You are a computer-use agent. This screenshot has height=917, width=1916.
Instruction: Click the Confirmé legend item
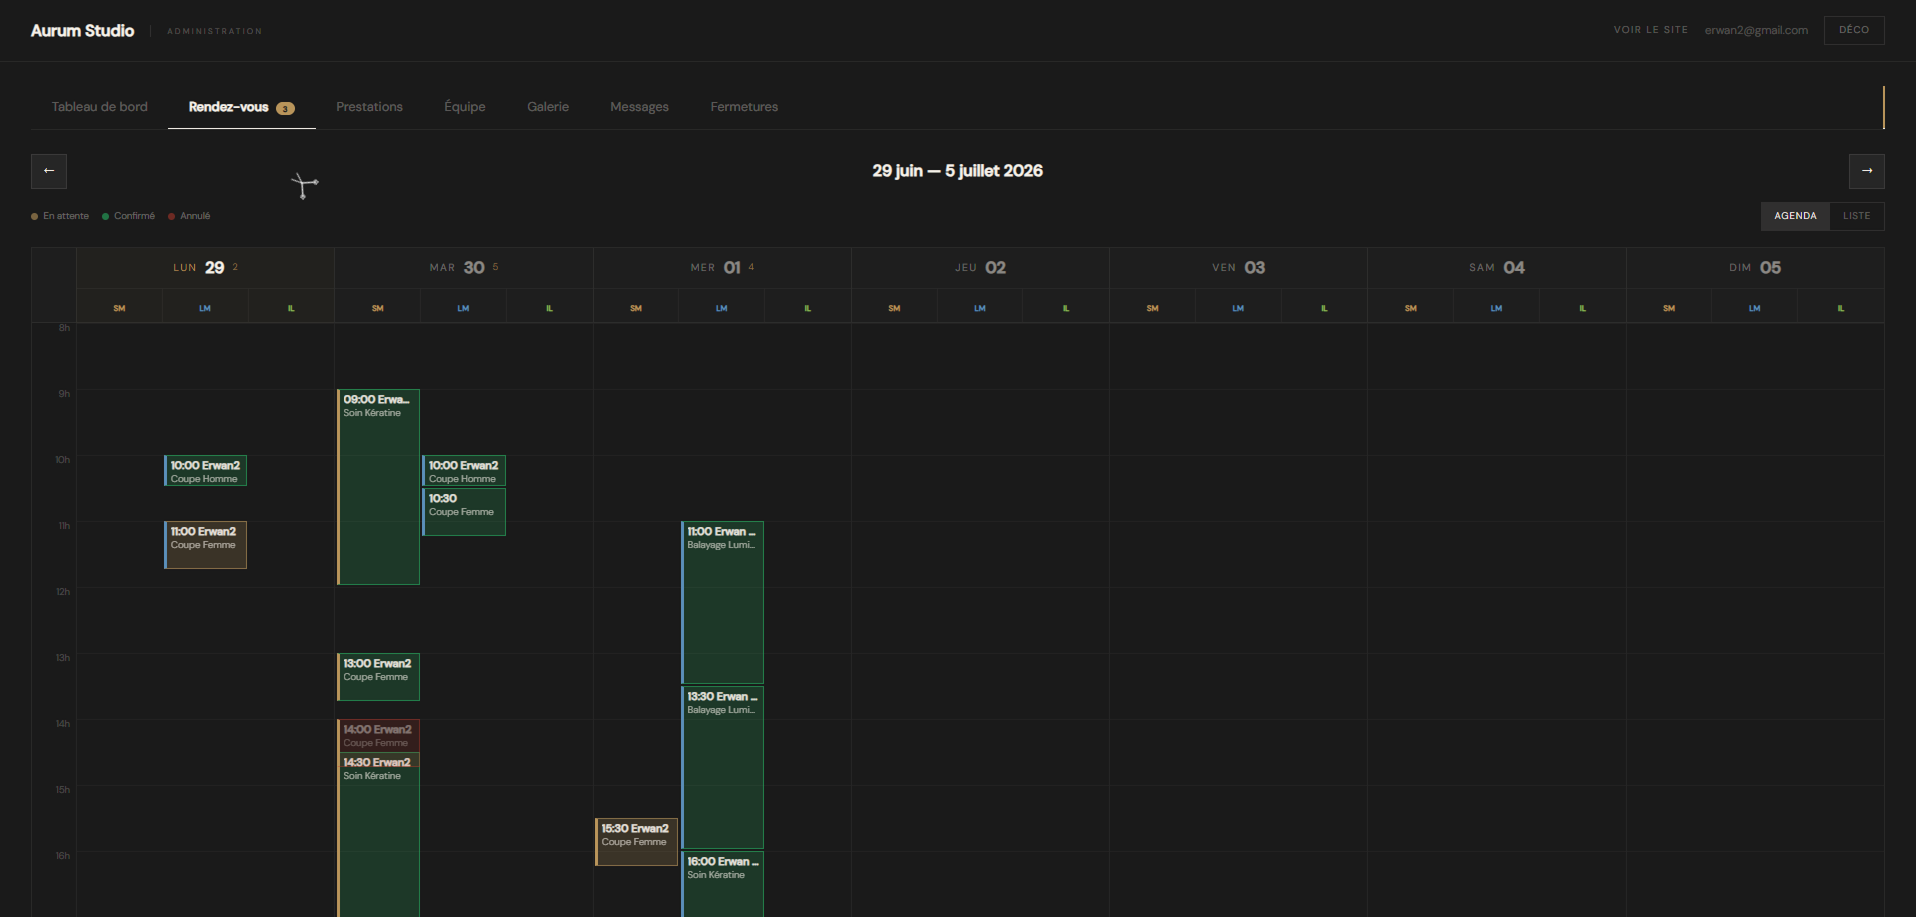[x=128, y=216]
